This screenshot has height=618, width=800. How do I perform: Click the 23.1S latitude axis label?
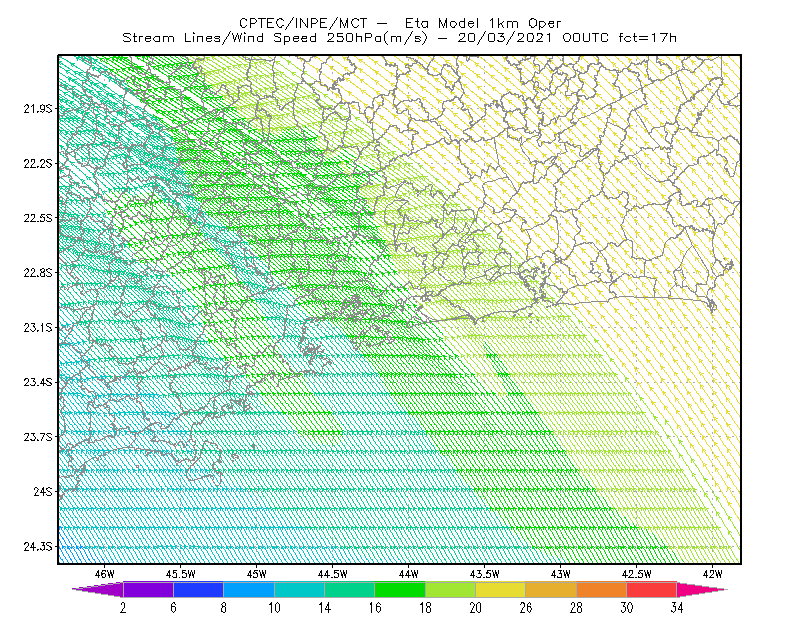[38, 328]
